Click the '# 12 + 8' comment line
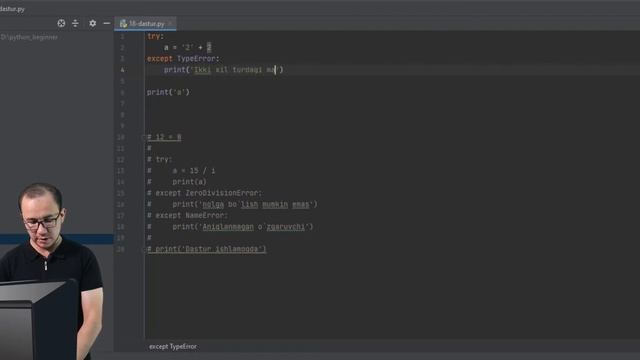 (164, 137)
